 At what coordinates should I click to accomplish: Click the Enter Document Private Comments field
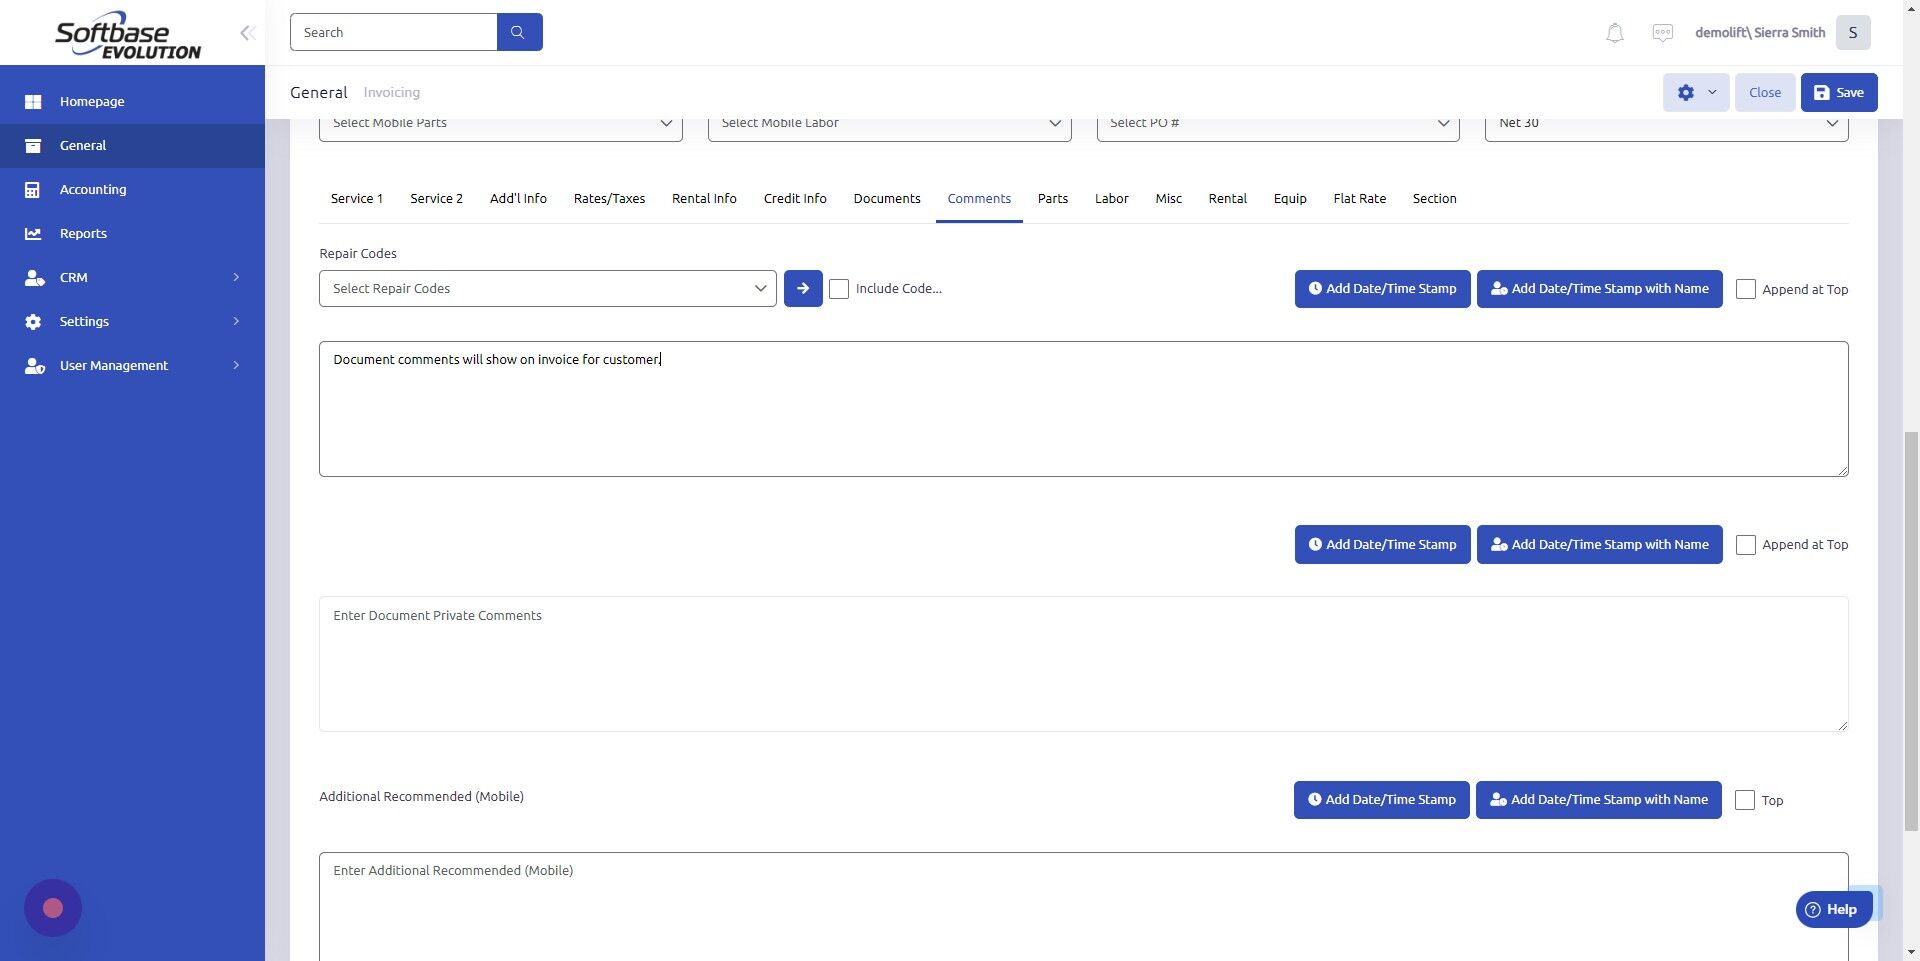pyautogui.click(x=1083, y=663)
